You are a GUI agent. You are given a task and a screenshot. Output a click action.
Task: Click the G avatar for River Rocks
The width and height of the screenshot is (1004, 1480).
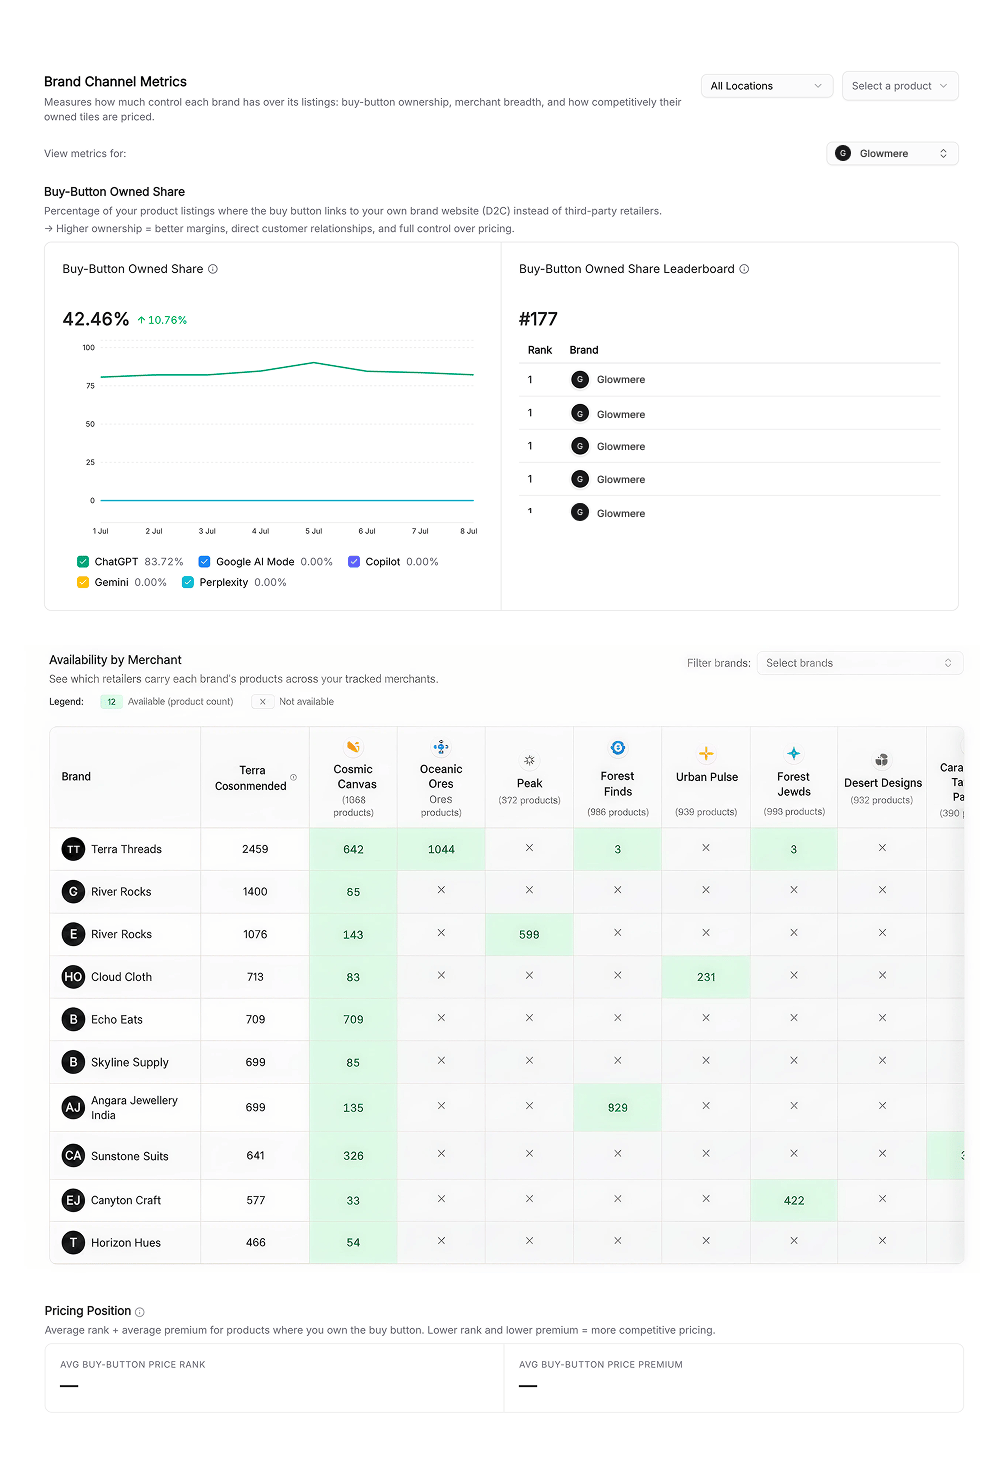(73, 891)
